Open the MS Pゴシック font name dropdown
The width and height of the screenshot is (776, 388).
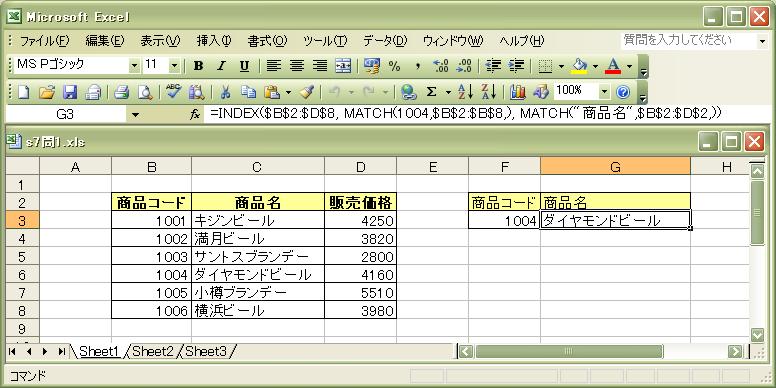[134, 66]
